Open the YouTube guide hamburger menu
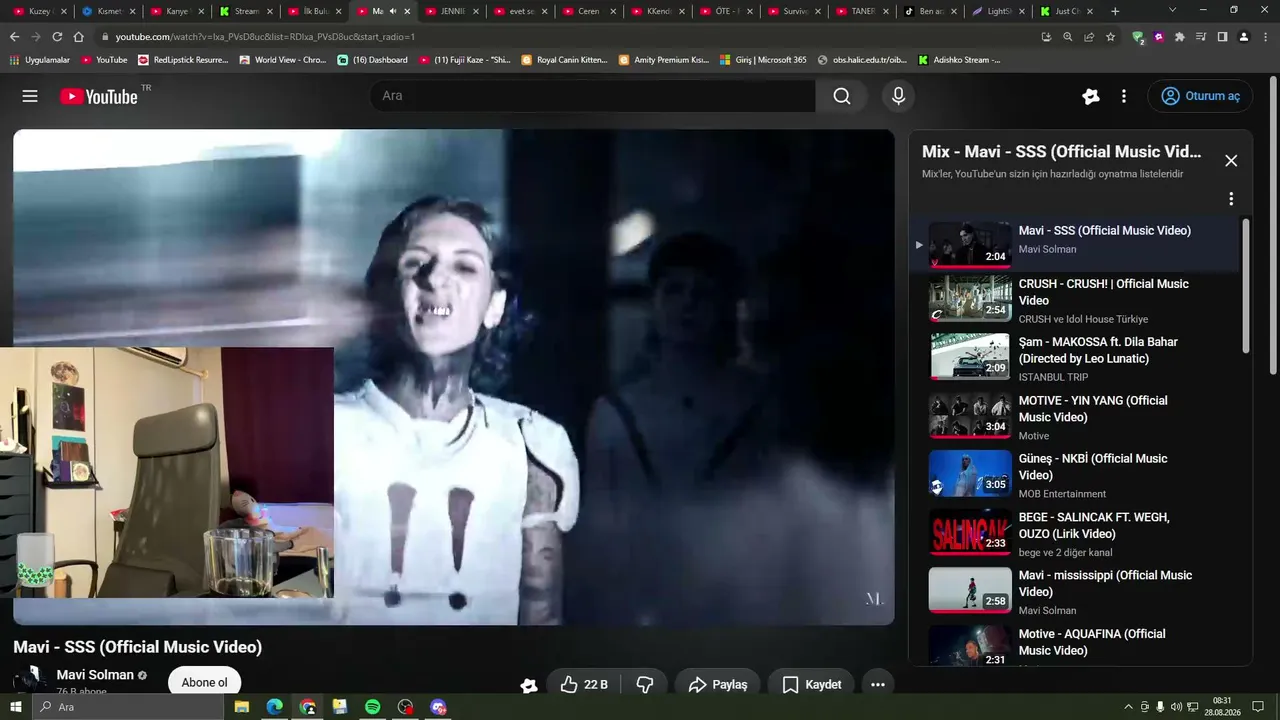The width and height of the screenshot is (1280, 720). [30, 96]
